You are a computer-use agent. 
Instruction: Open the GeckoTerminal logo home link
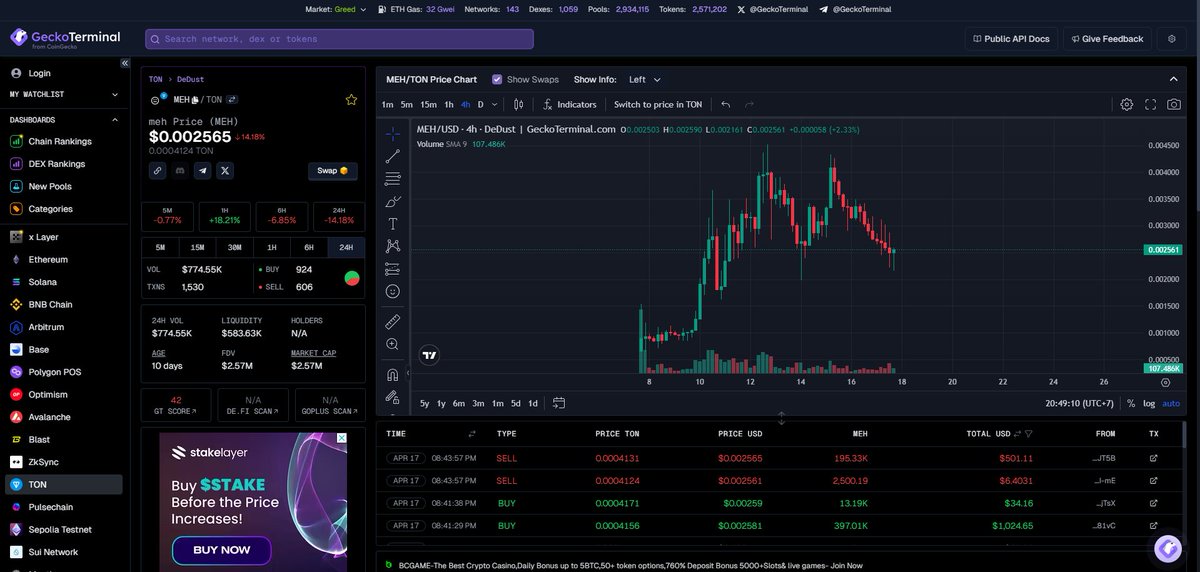(65, 38)
